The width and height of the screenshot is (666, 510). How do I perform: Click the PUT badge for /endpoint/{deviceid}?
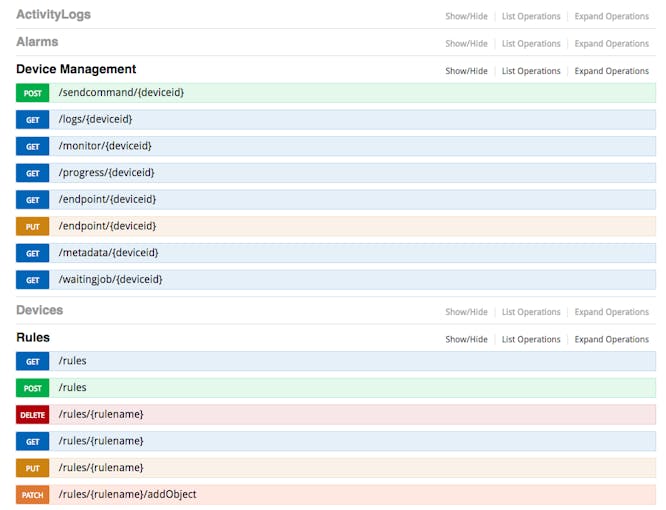pyautogui.click(x=33, y=226)
